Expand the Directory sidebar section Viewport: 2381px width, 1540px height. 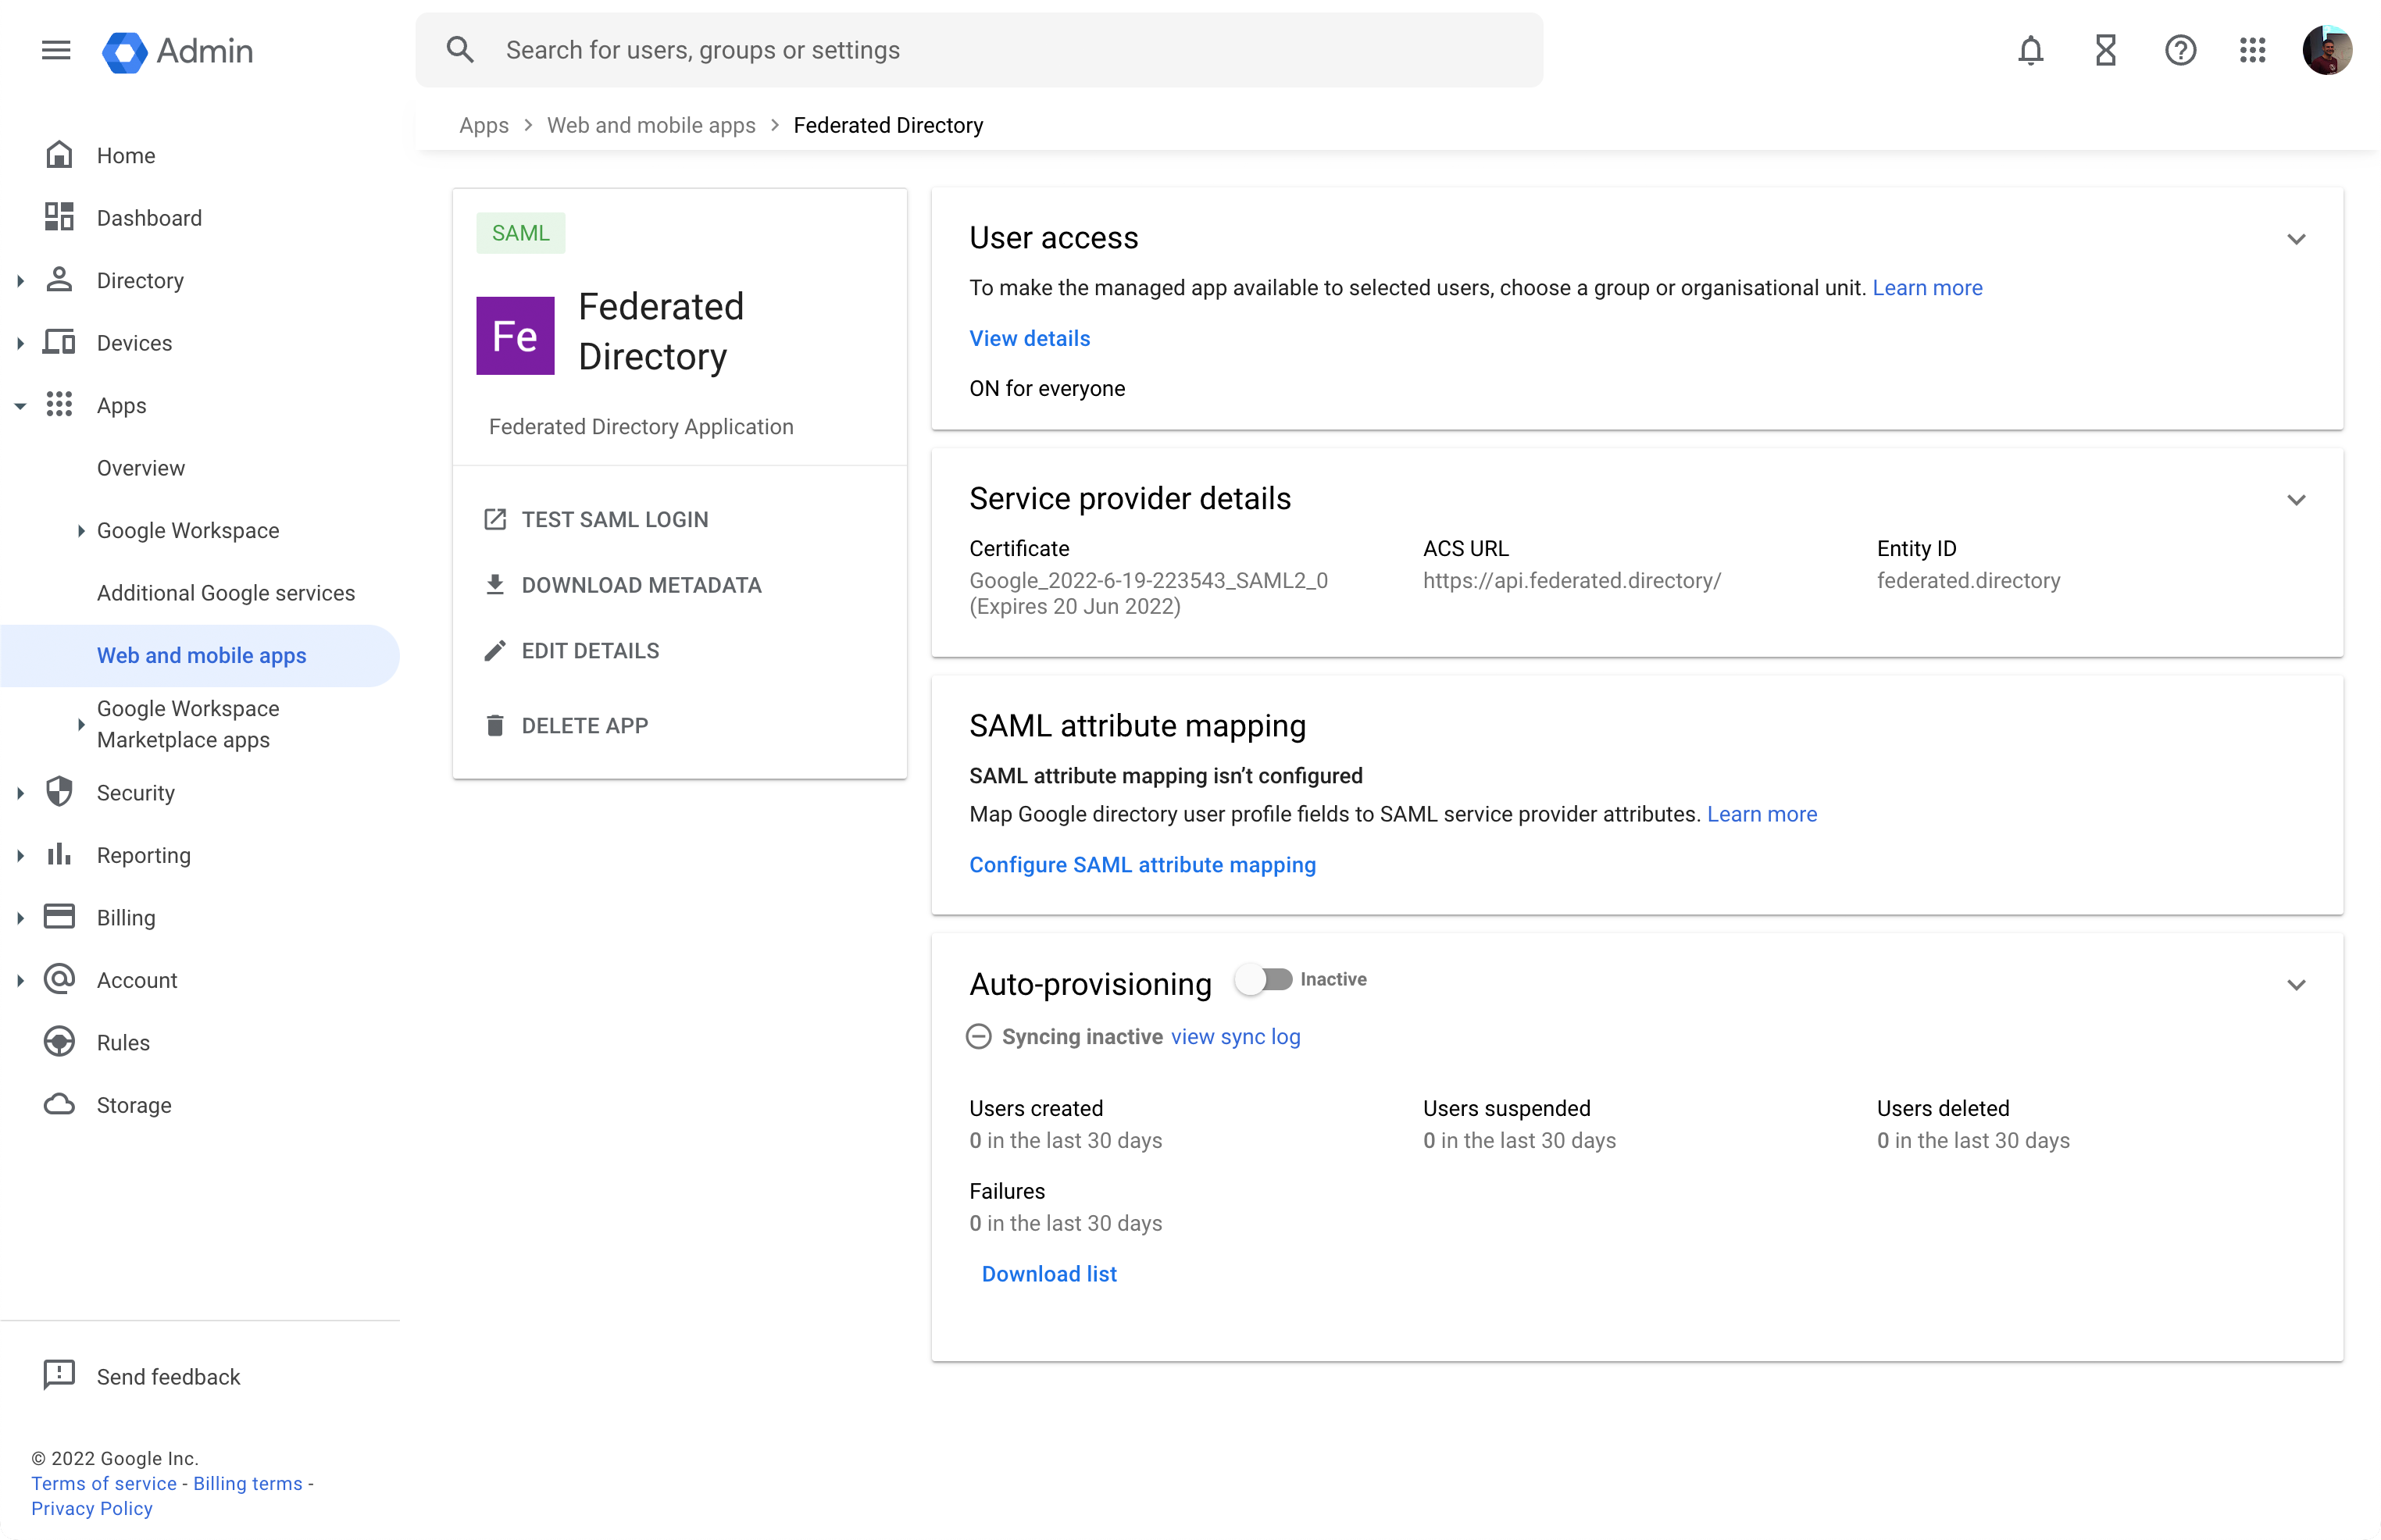(21, 280)
